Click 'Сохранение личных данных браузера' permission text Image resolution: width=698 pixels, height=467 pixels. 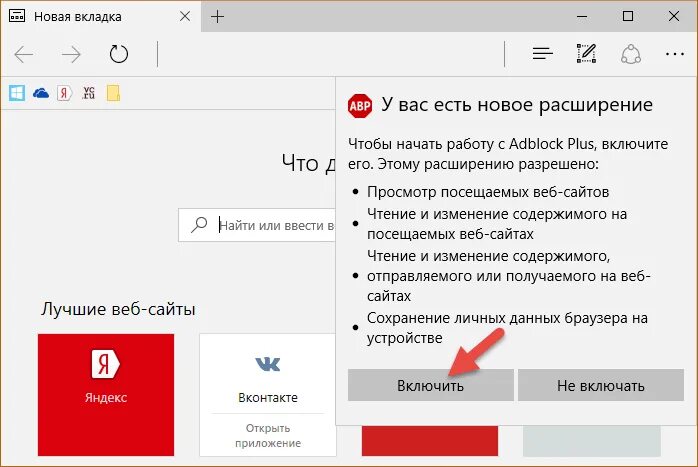click(507, 328)
